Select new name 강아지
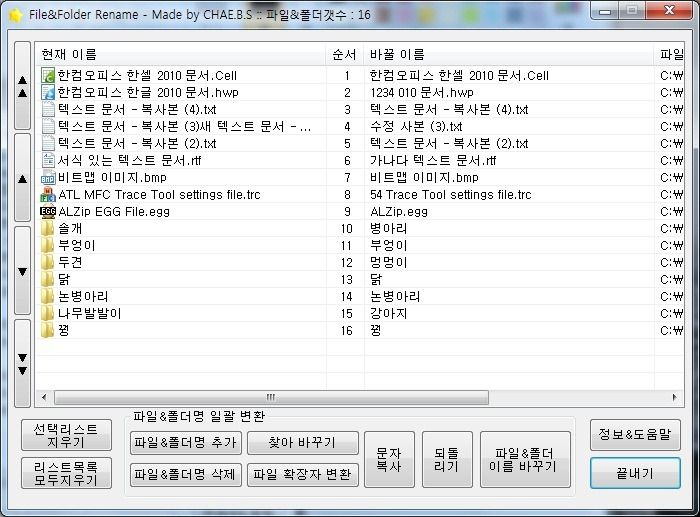700x517 pixels. tap(388, 313)
